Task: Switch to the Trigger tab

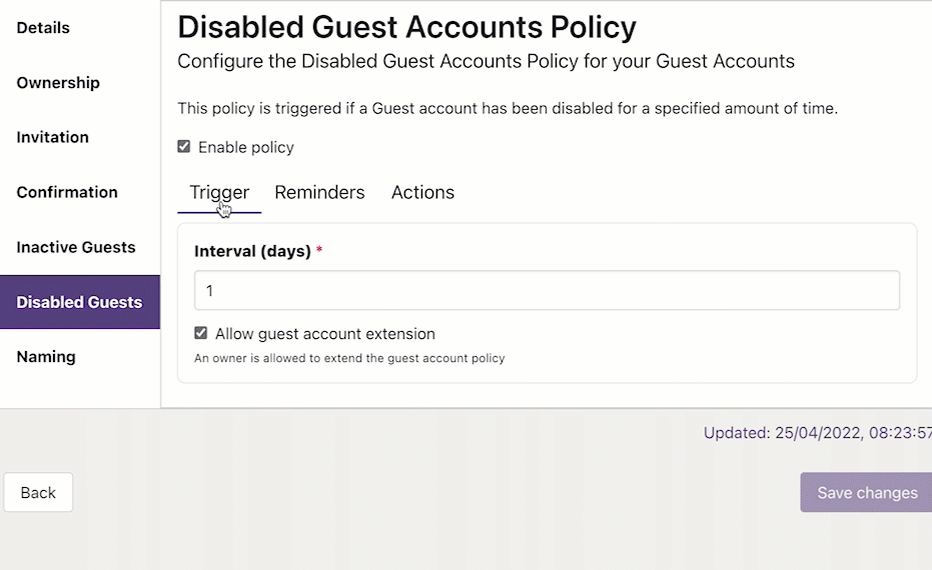Action: point(219,193)
